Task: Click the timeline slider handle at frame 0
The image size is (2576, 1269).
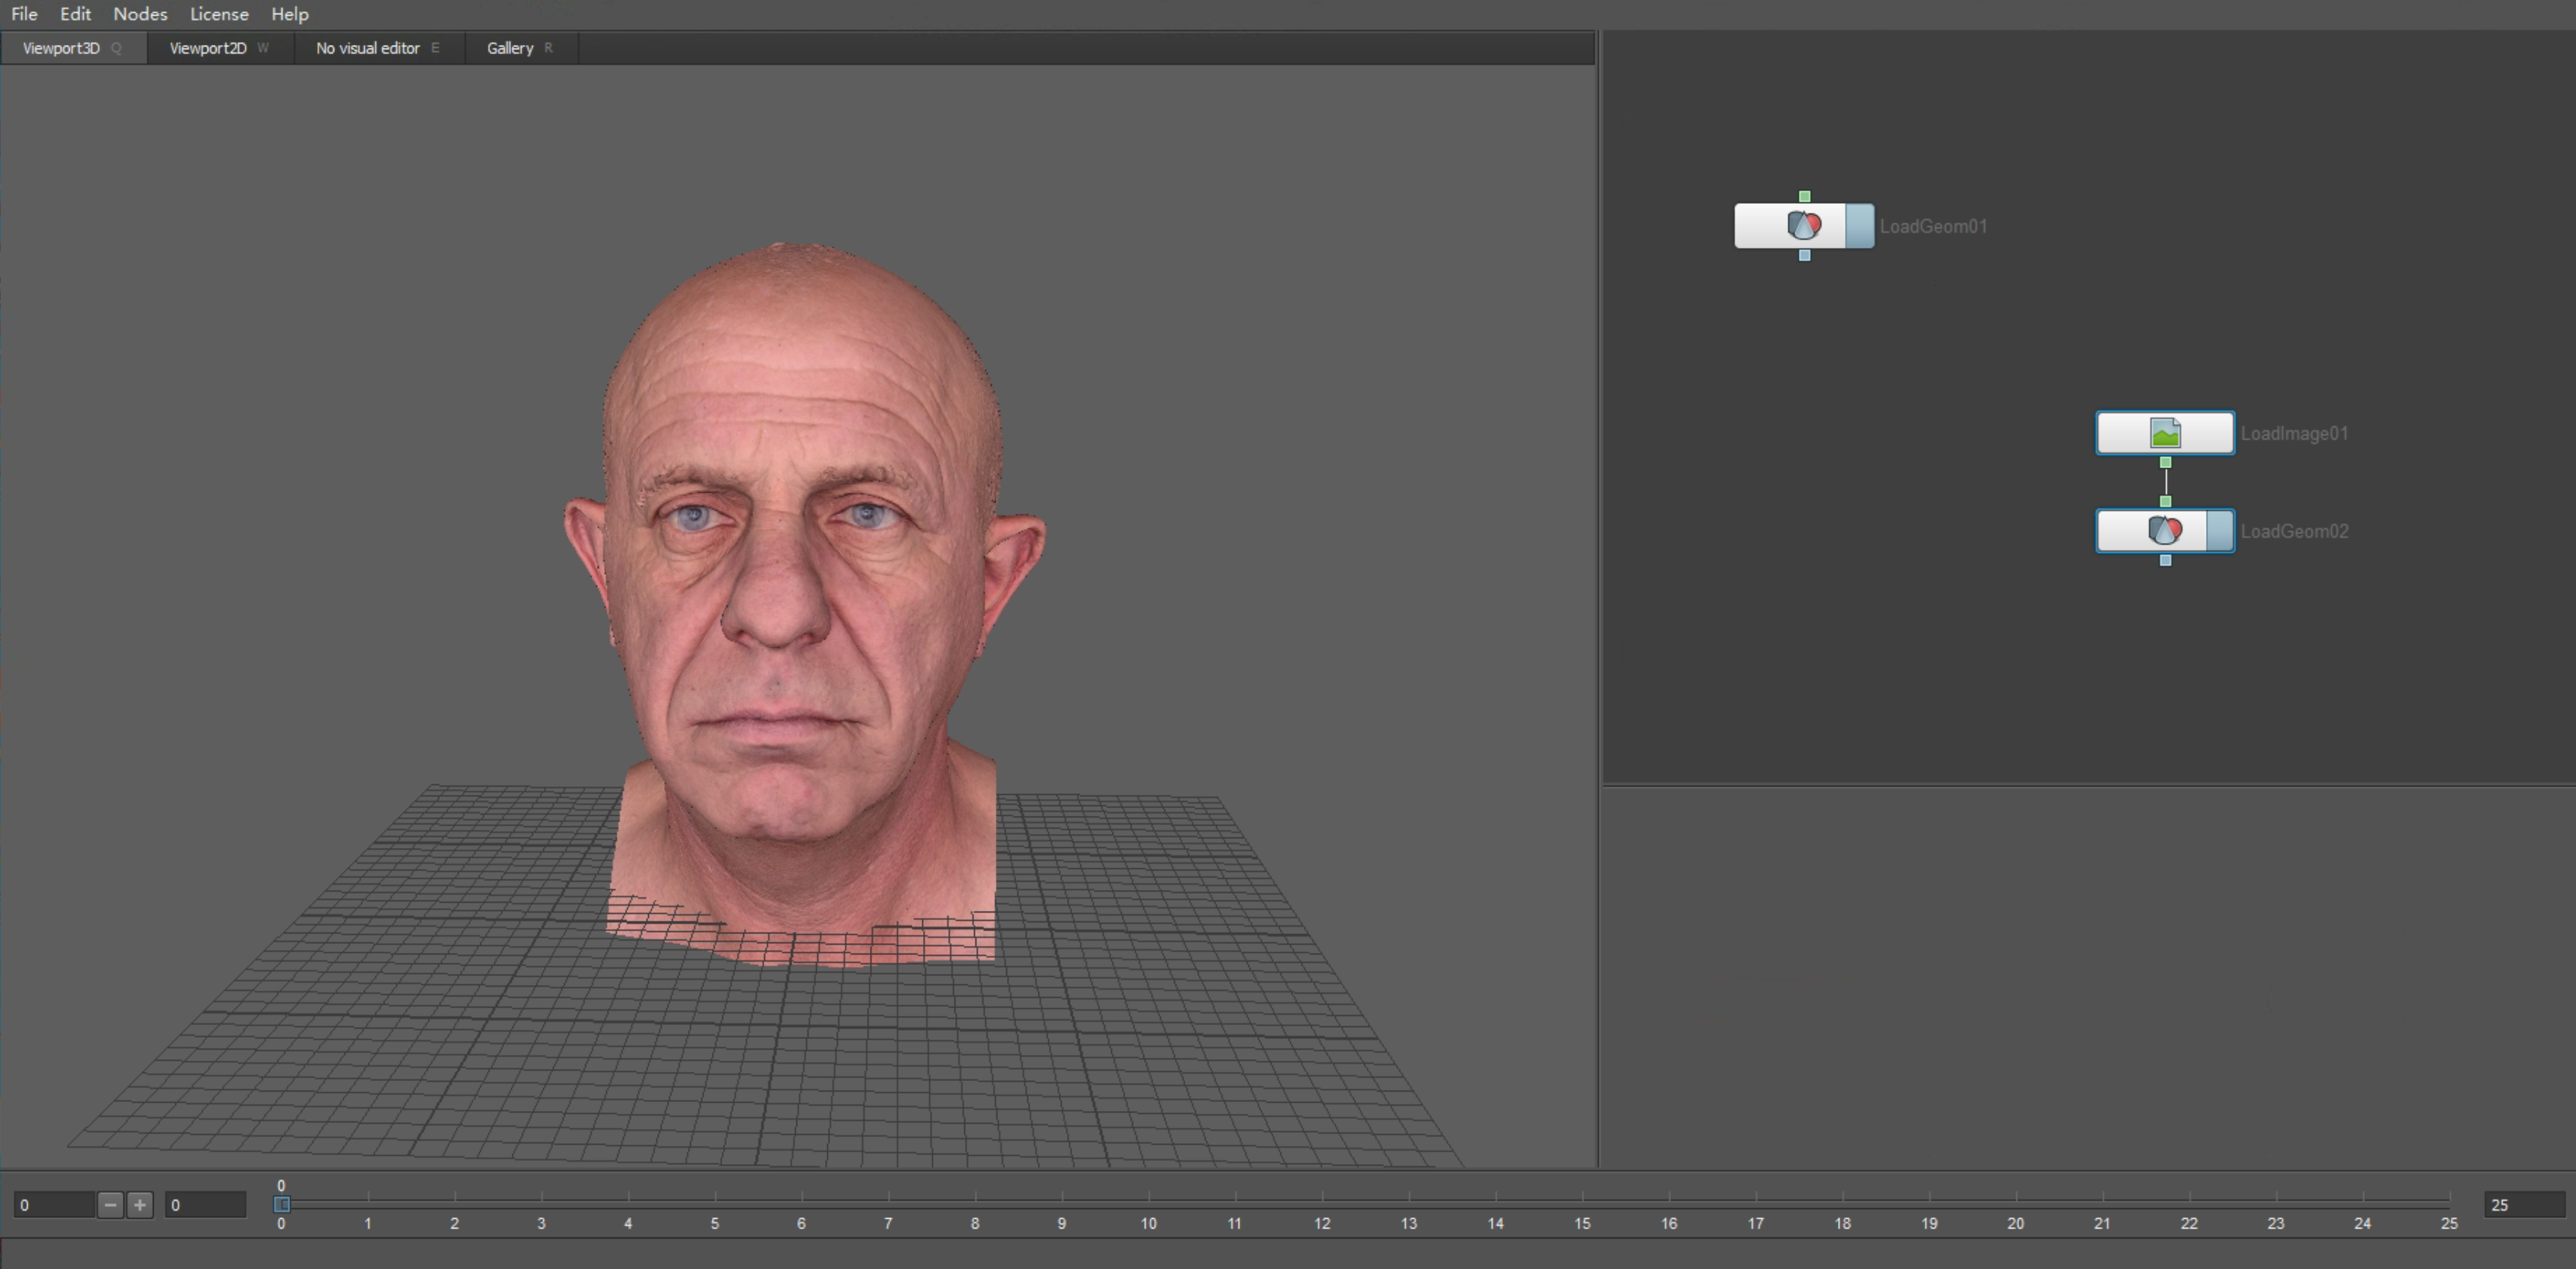Action: point(282,1204)
